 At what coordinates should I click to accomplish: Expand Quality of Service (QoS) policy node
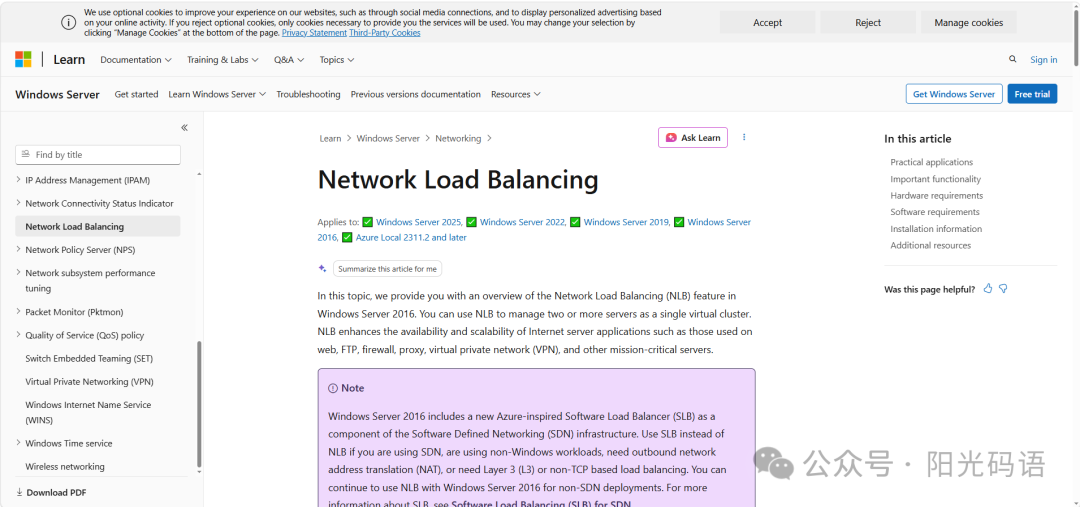19,335
